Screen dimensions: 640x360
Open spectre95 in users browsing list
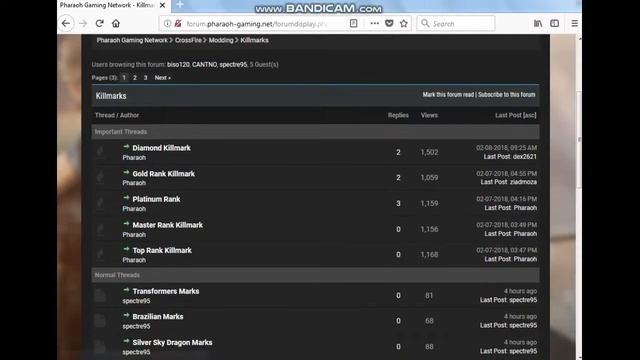pos(233,64)
